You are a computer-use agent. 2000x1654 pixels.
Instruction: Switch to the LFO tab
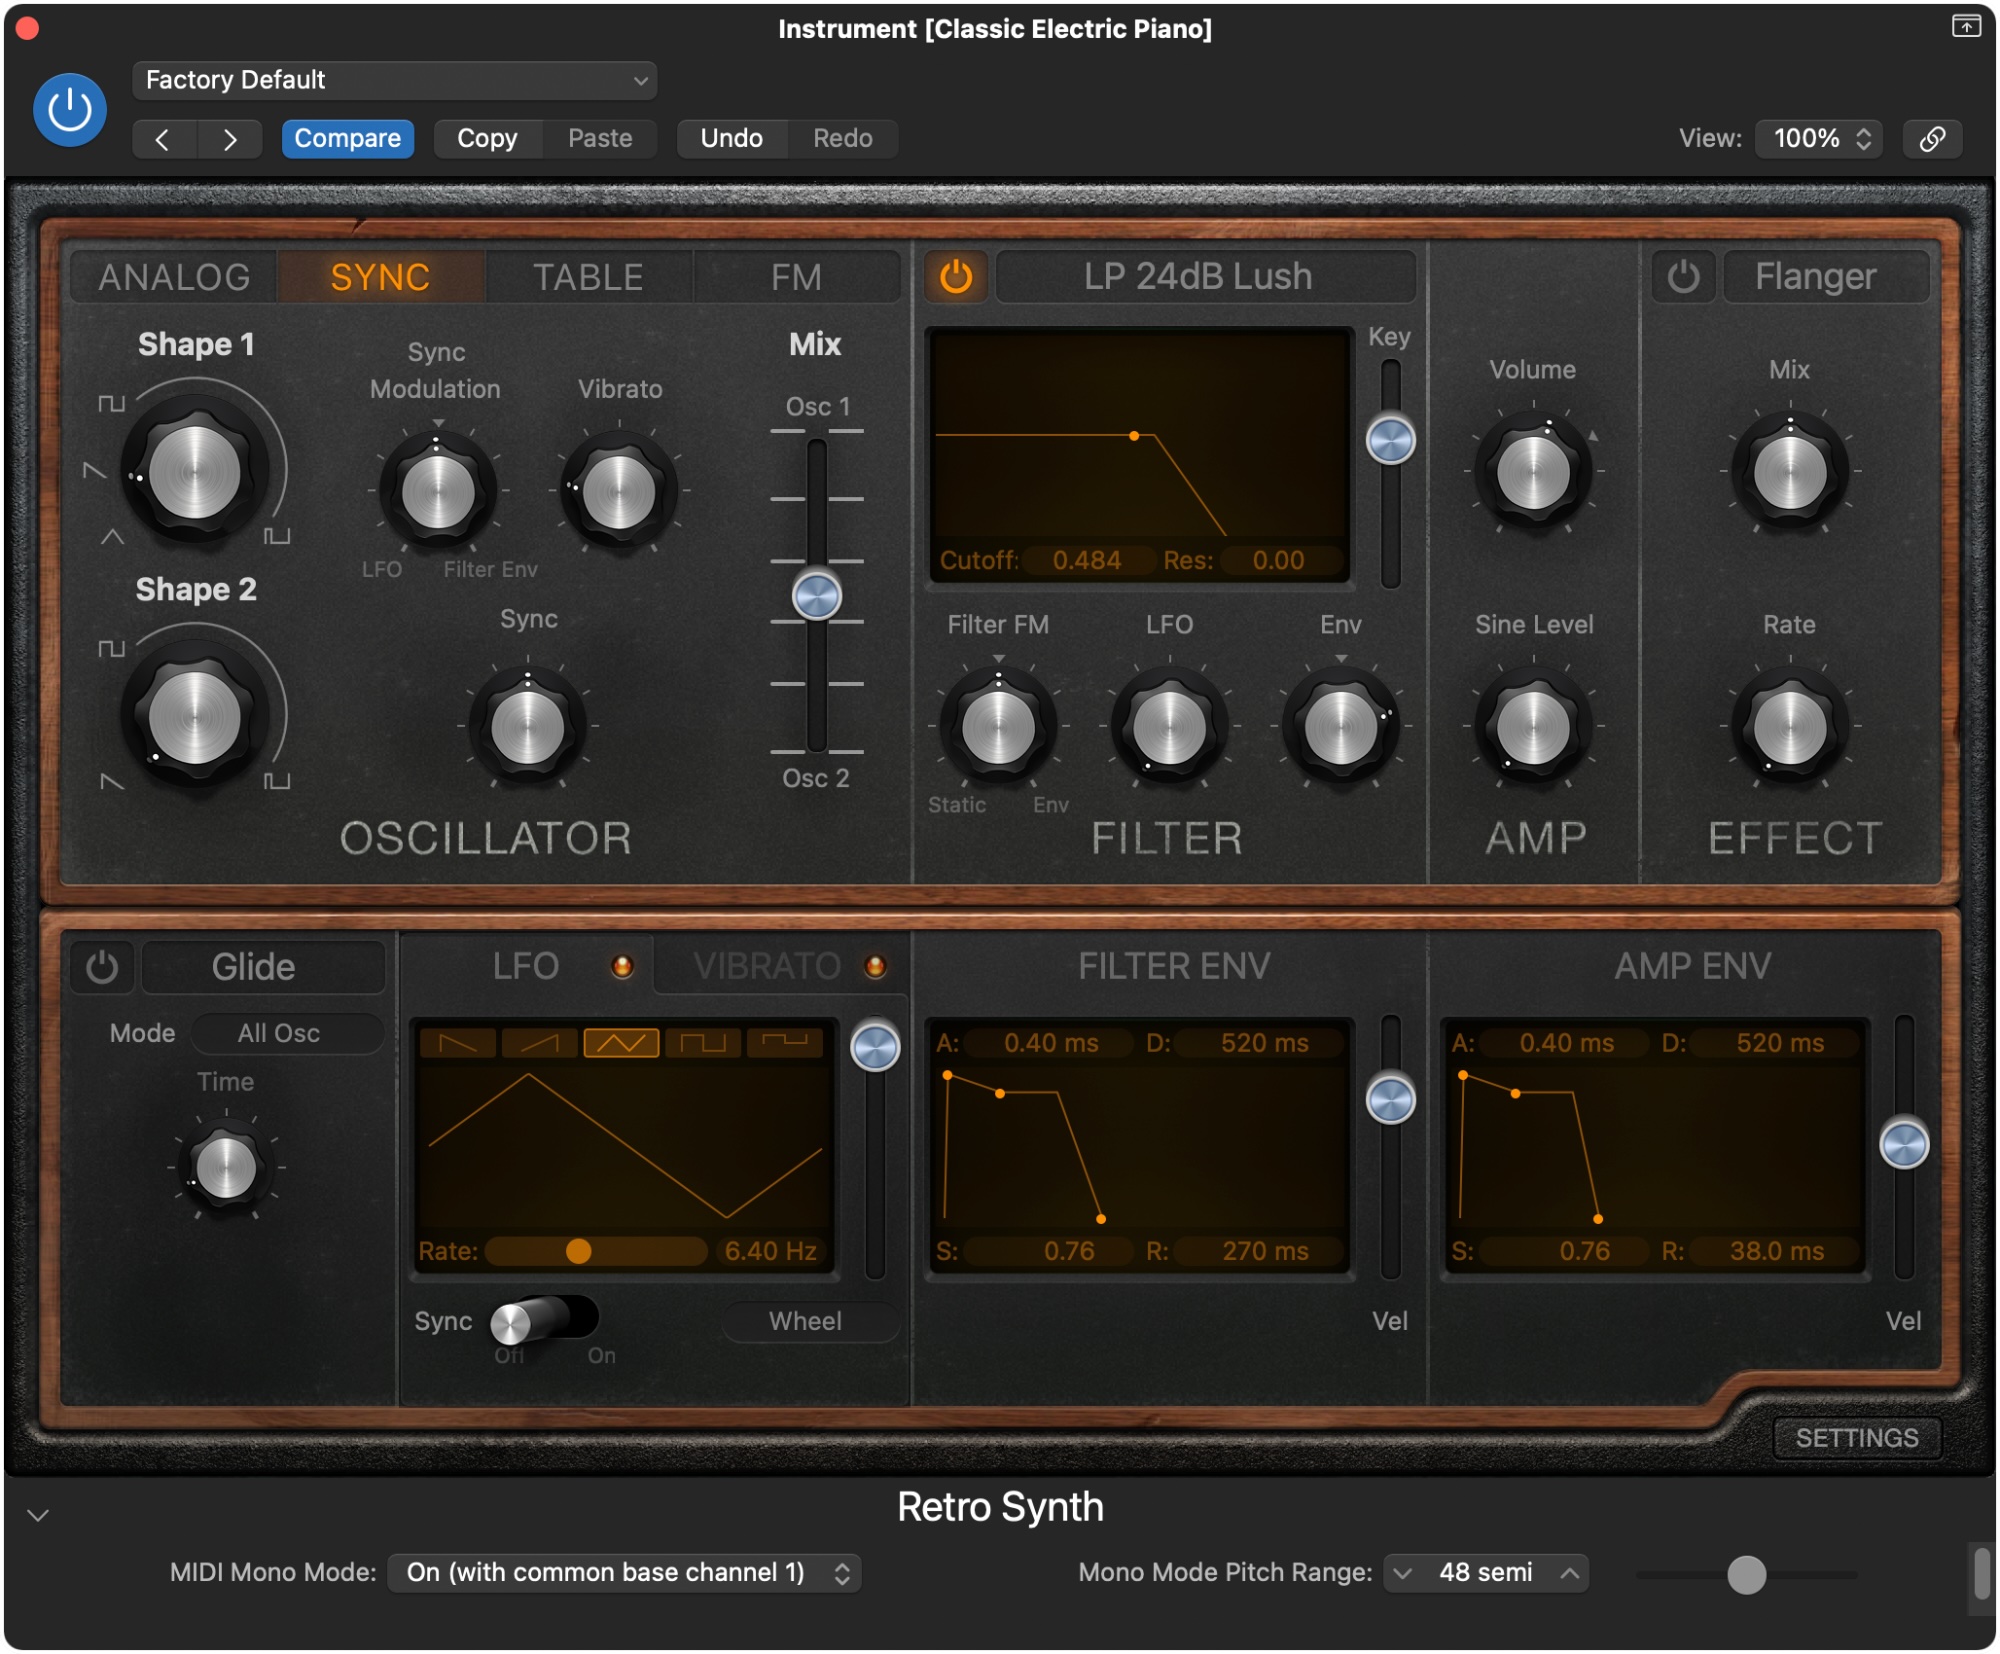[526, 967]
